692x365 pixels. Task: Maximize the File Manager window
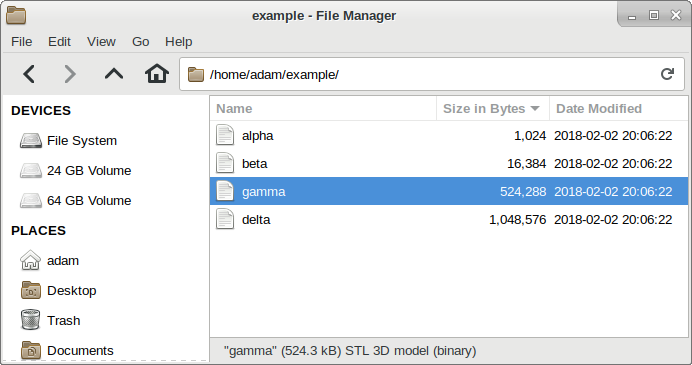pyautogui.click(x=654, y=15)
